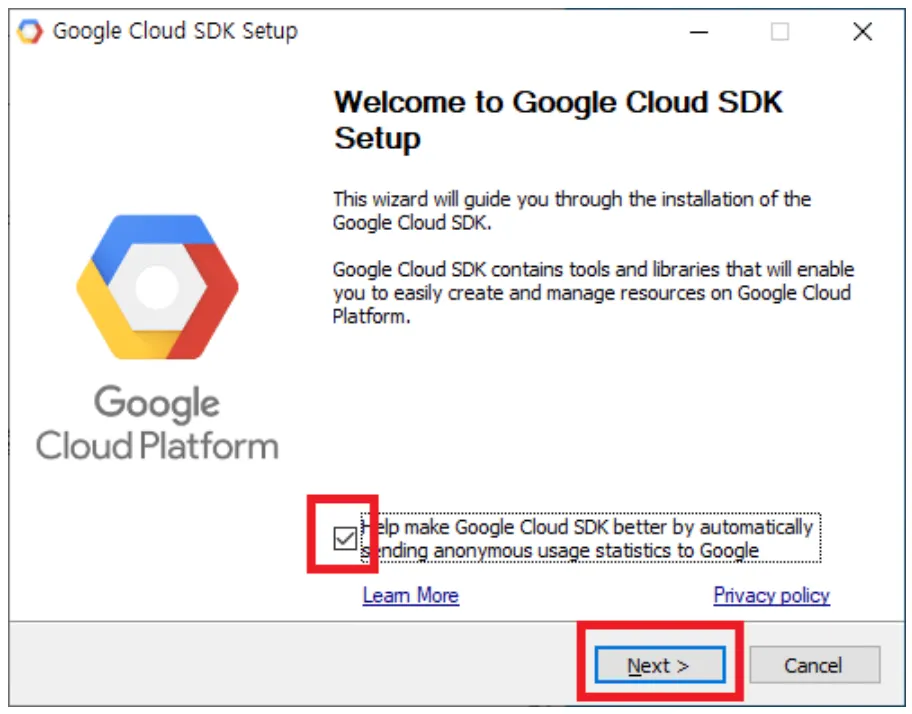Click the greyed-out maximize button
The width and height of the screenshot is (912, 714).
click(780, 32)
